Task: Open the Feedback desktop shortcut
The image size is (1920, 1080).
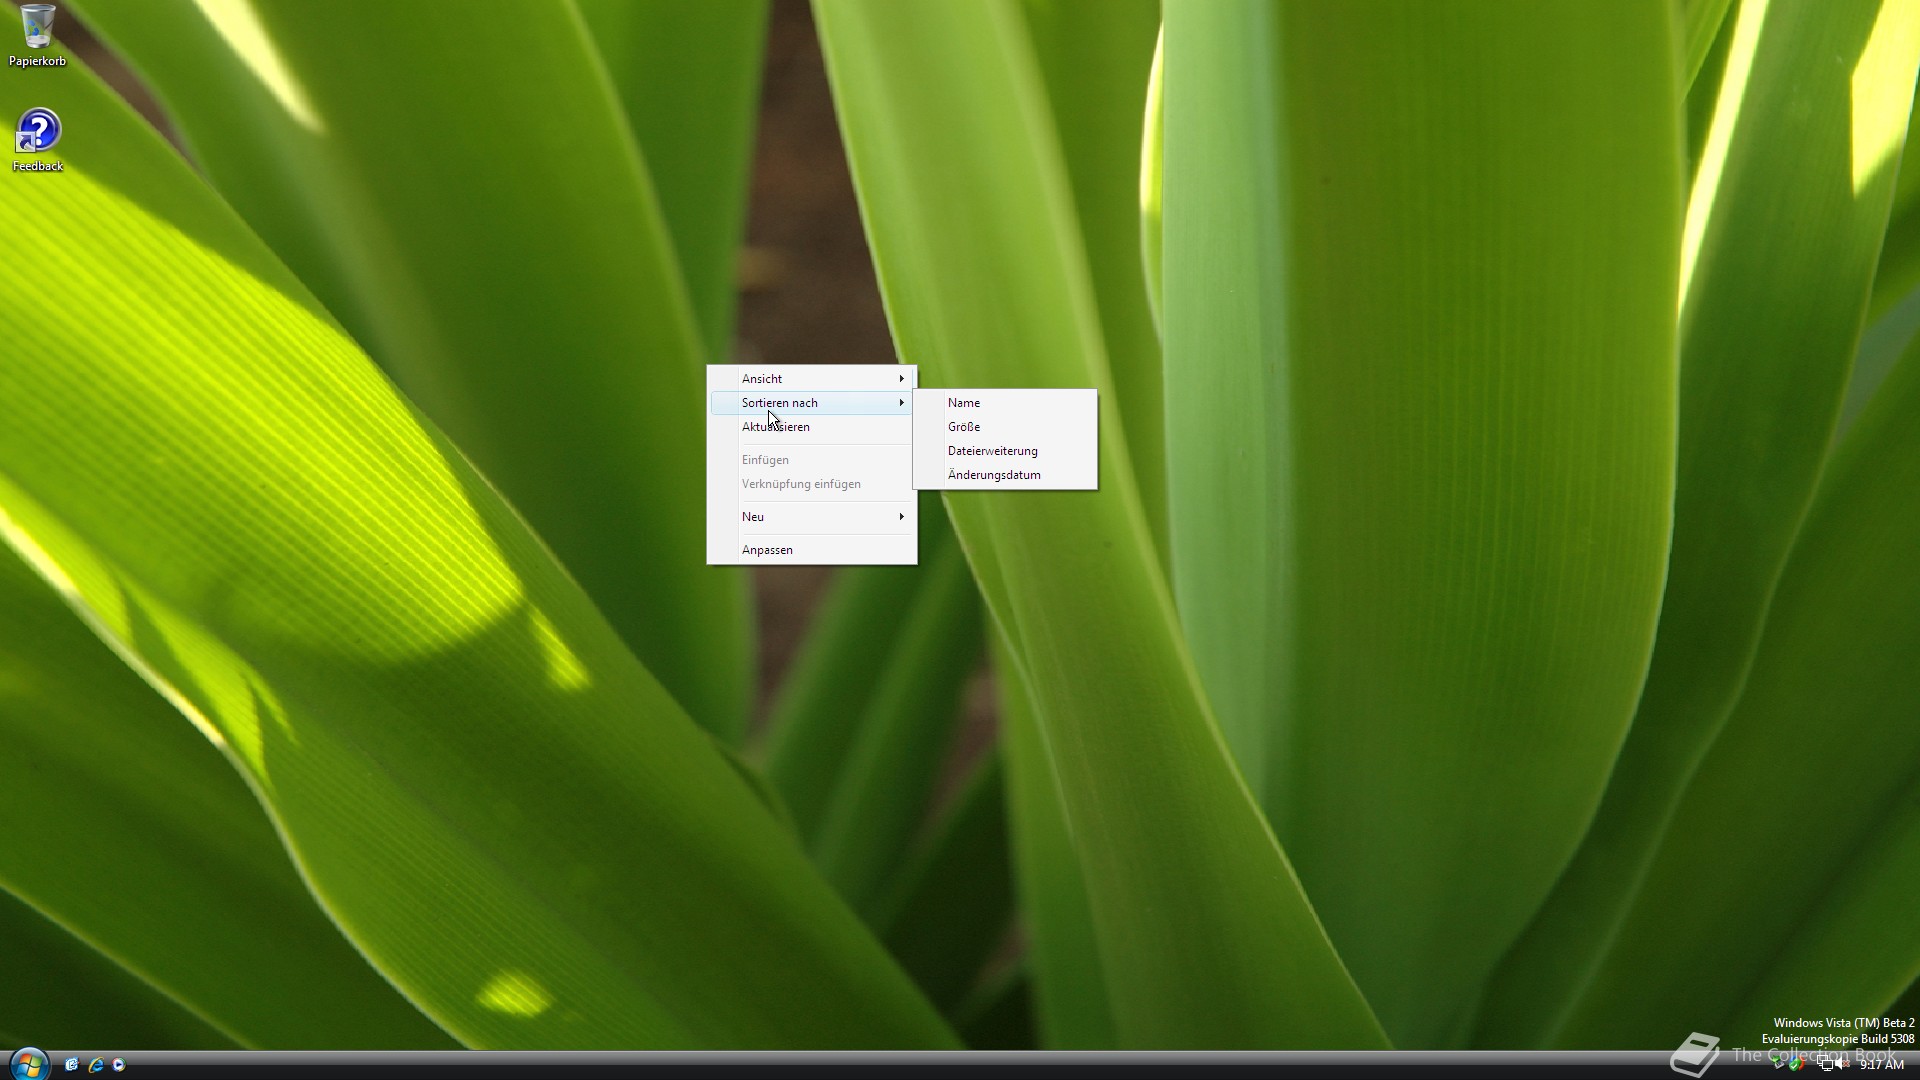Action: (x=38, y=141)
